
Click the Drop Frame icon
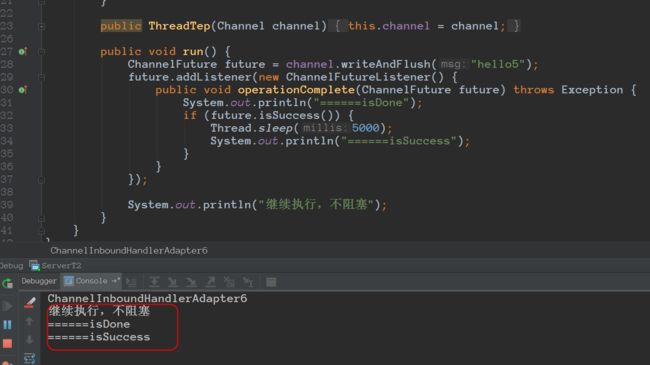[x=229, y=282]
